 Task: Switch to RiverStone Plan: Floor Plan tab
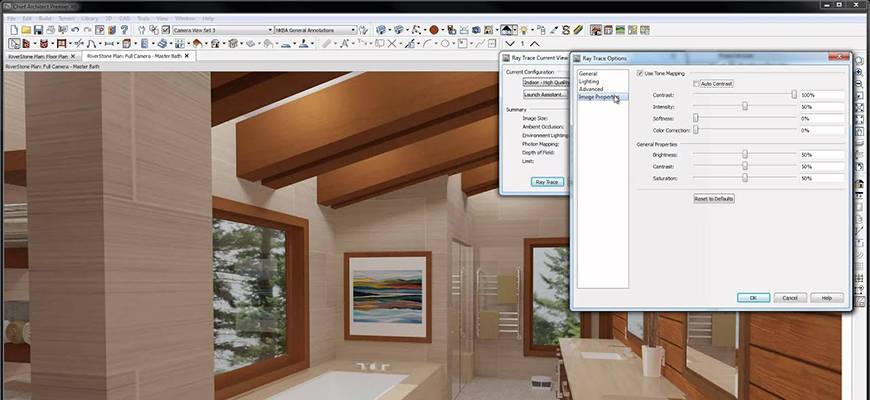point(39,57)
